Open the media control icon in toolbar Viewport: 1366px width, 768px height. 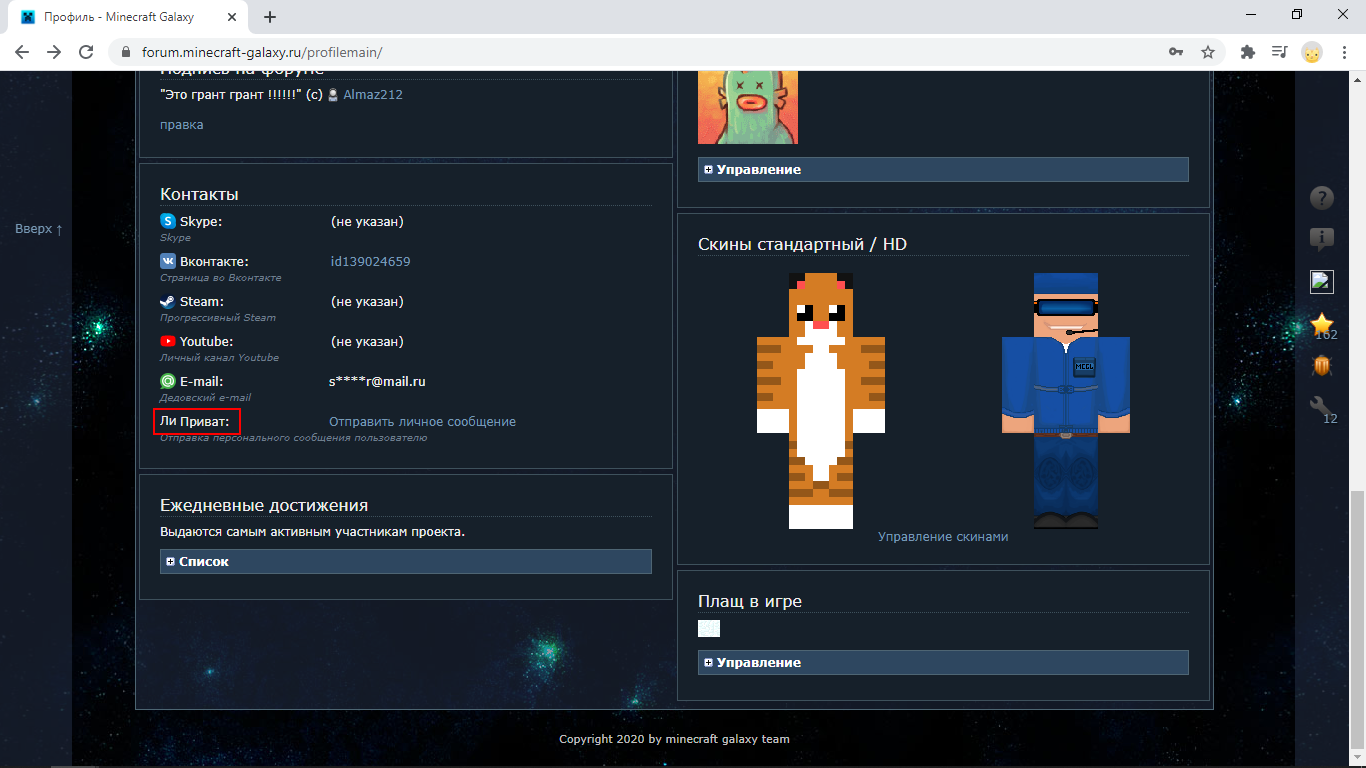click(x=1279, y=52)
